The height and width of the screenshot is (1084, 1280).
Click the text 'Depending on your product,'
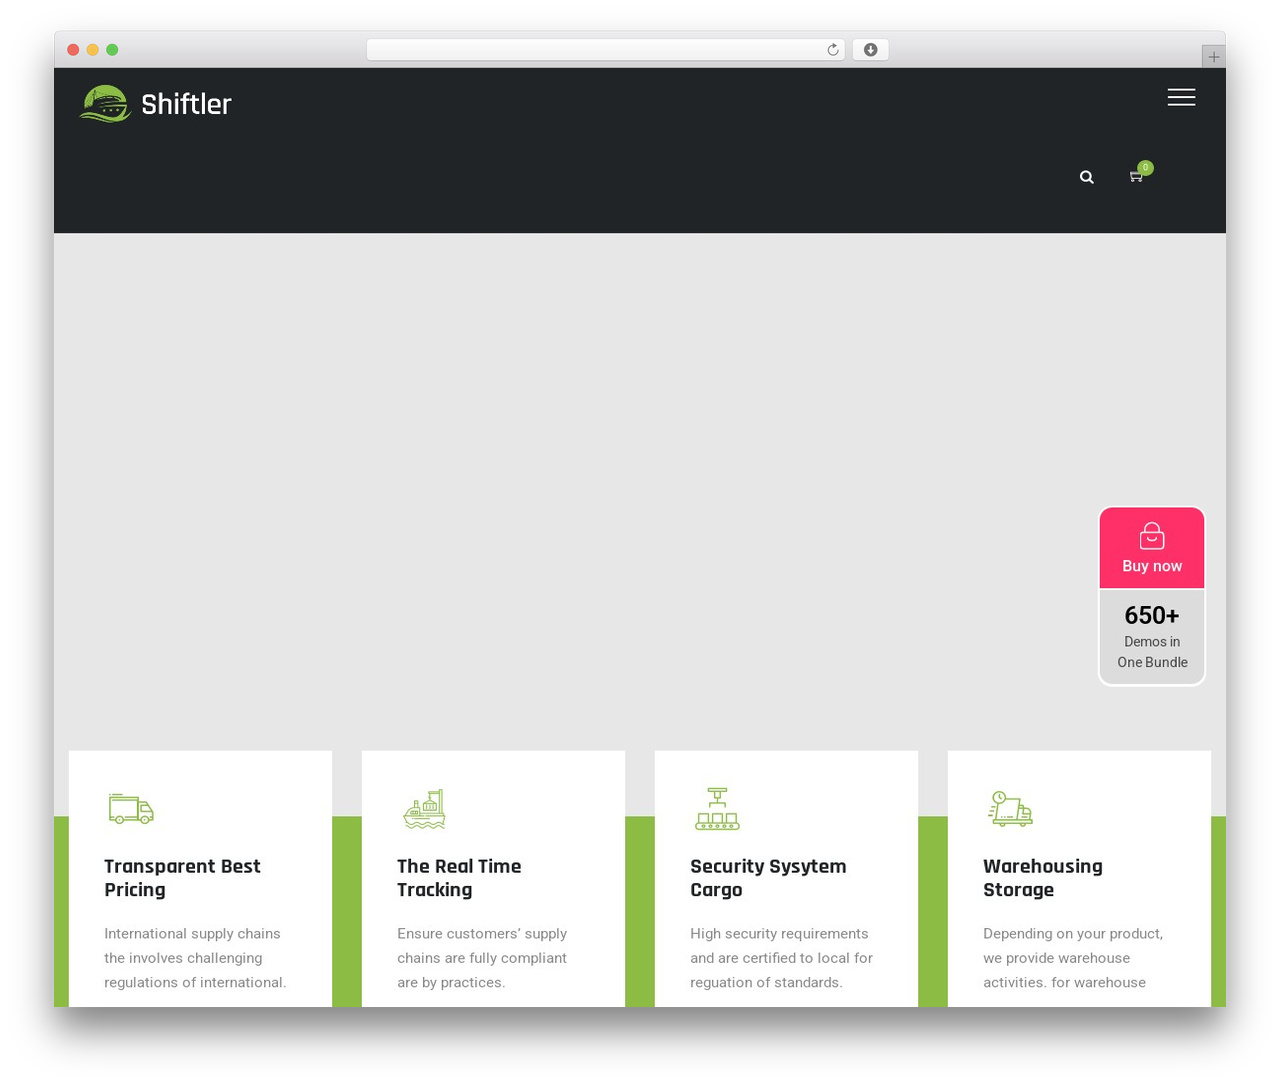coord(1073,934)
